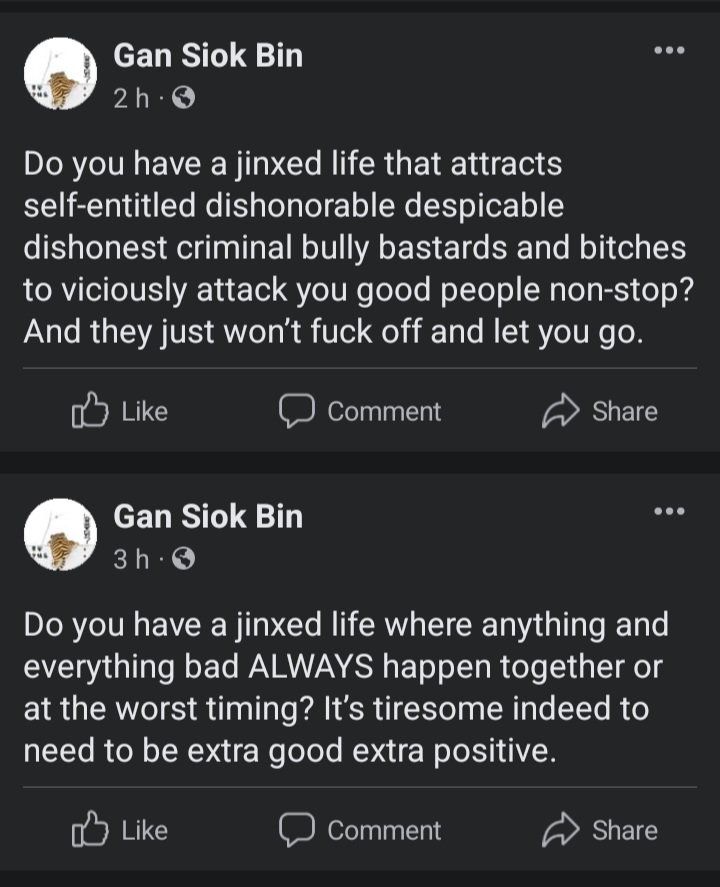The image size is (720, 887).
Task: Click public globe icon on the 3 h post
Action: coord(183,560)
